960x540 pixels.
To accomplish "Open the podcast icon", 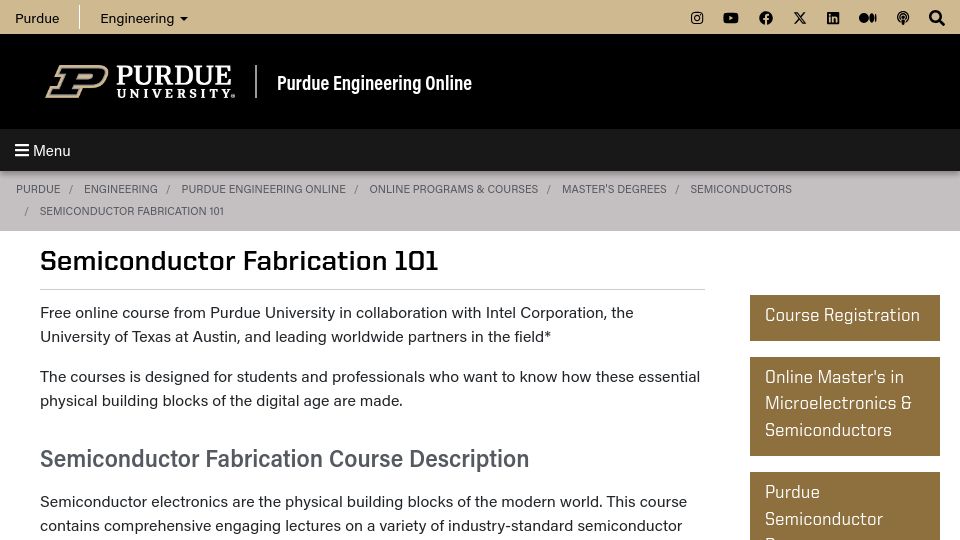I will pyautogui.click(x=902, y=18).
